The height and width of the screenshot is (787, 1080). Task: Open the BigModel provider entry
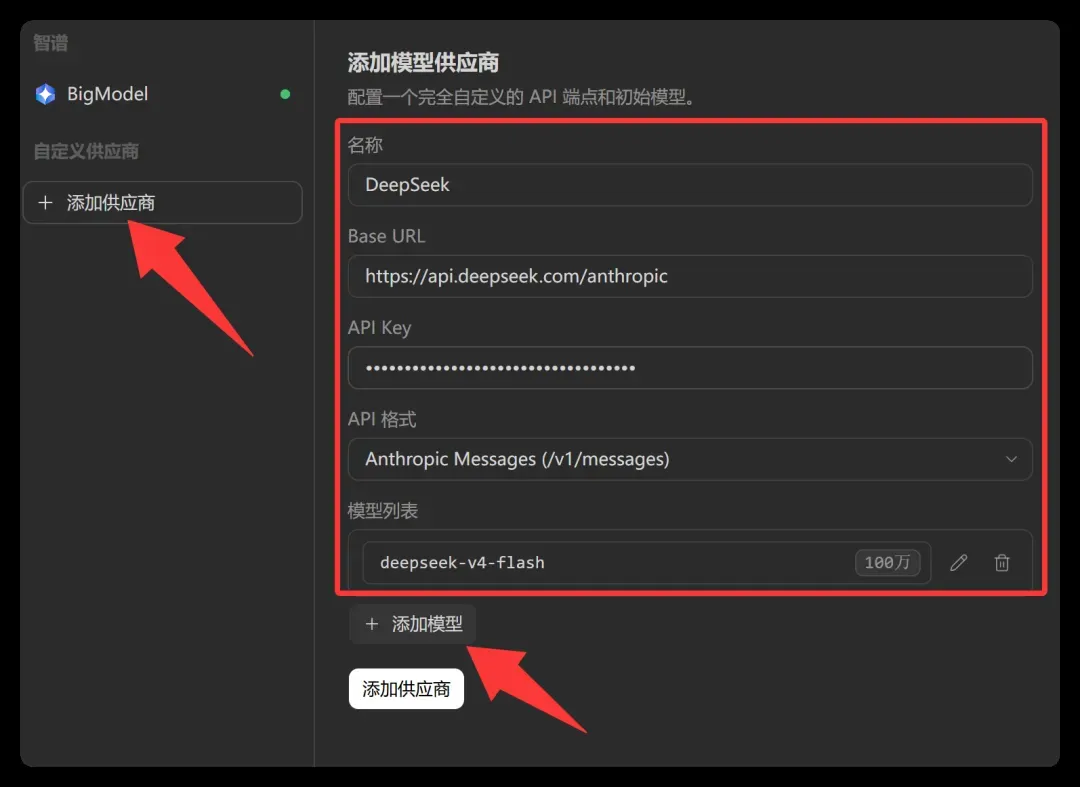coord(163,94)
